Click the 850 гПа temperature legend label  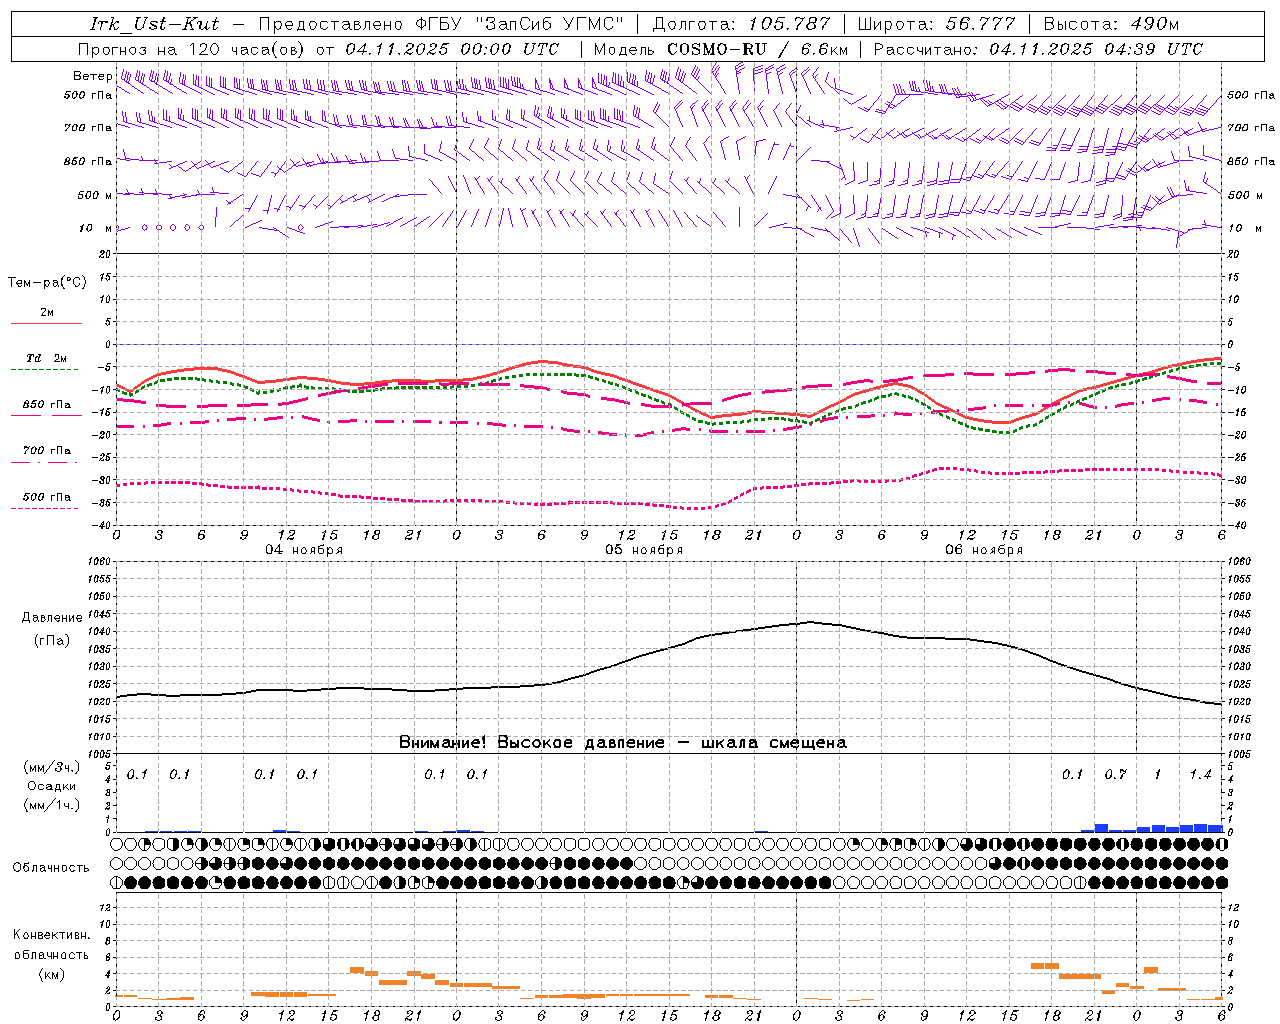coord(47,405)
